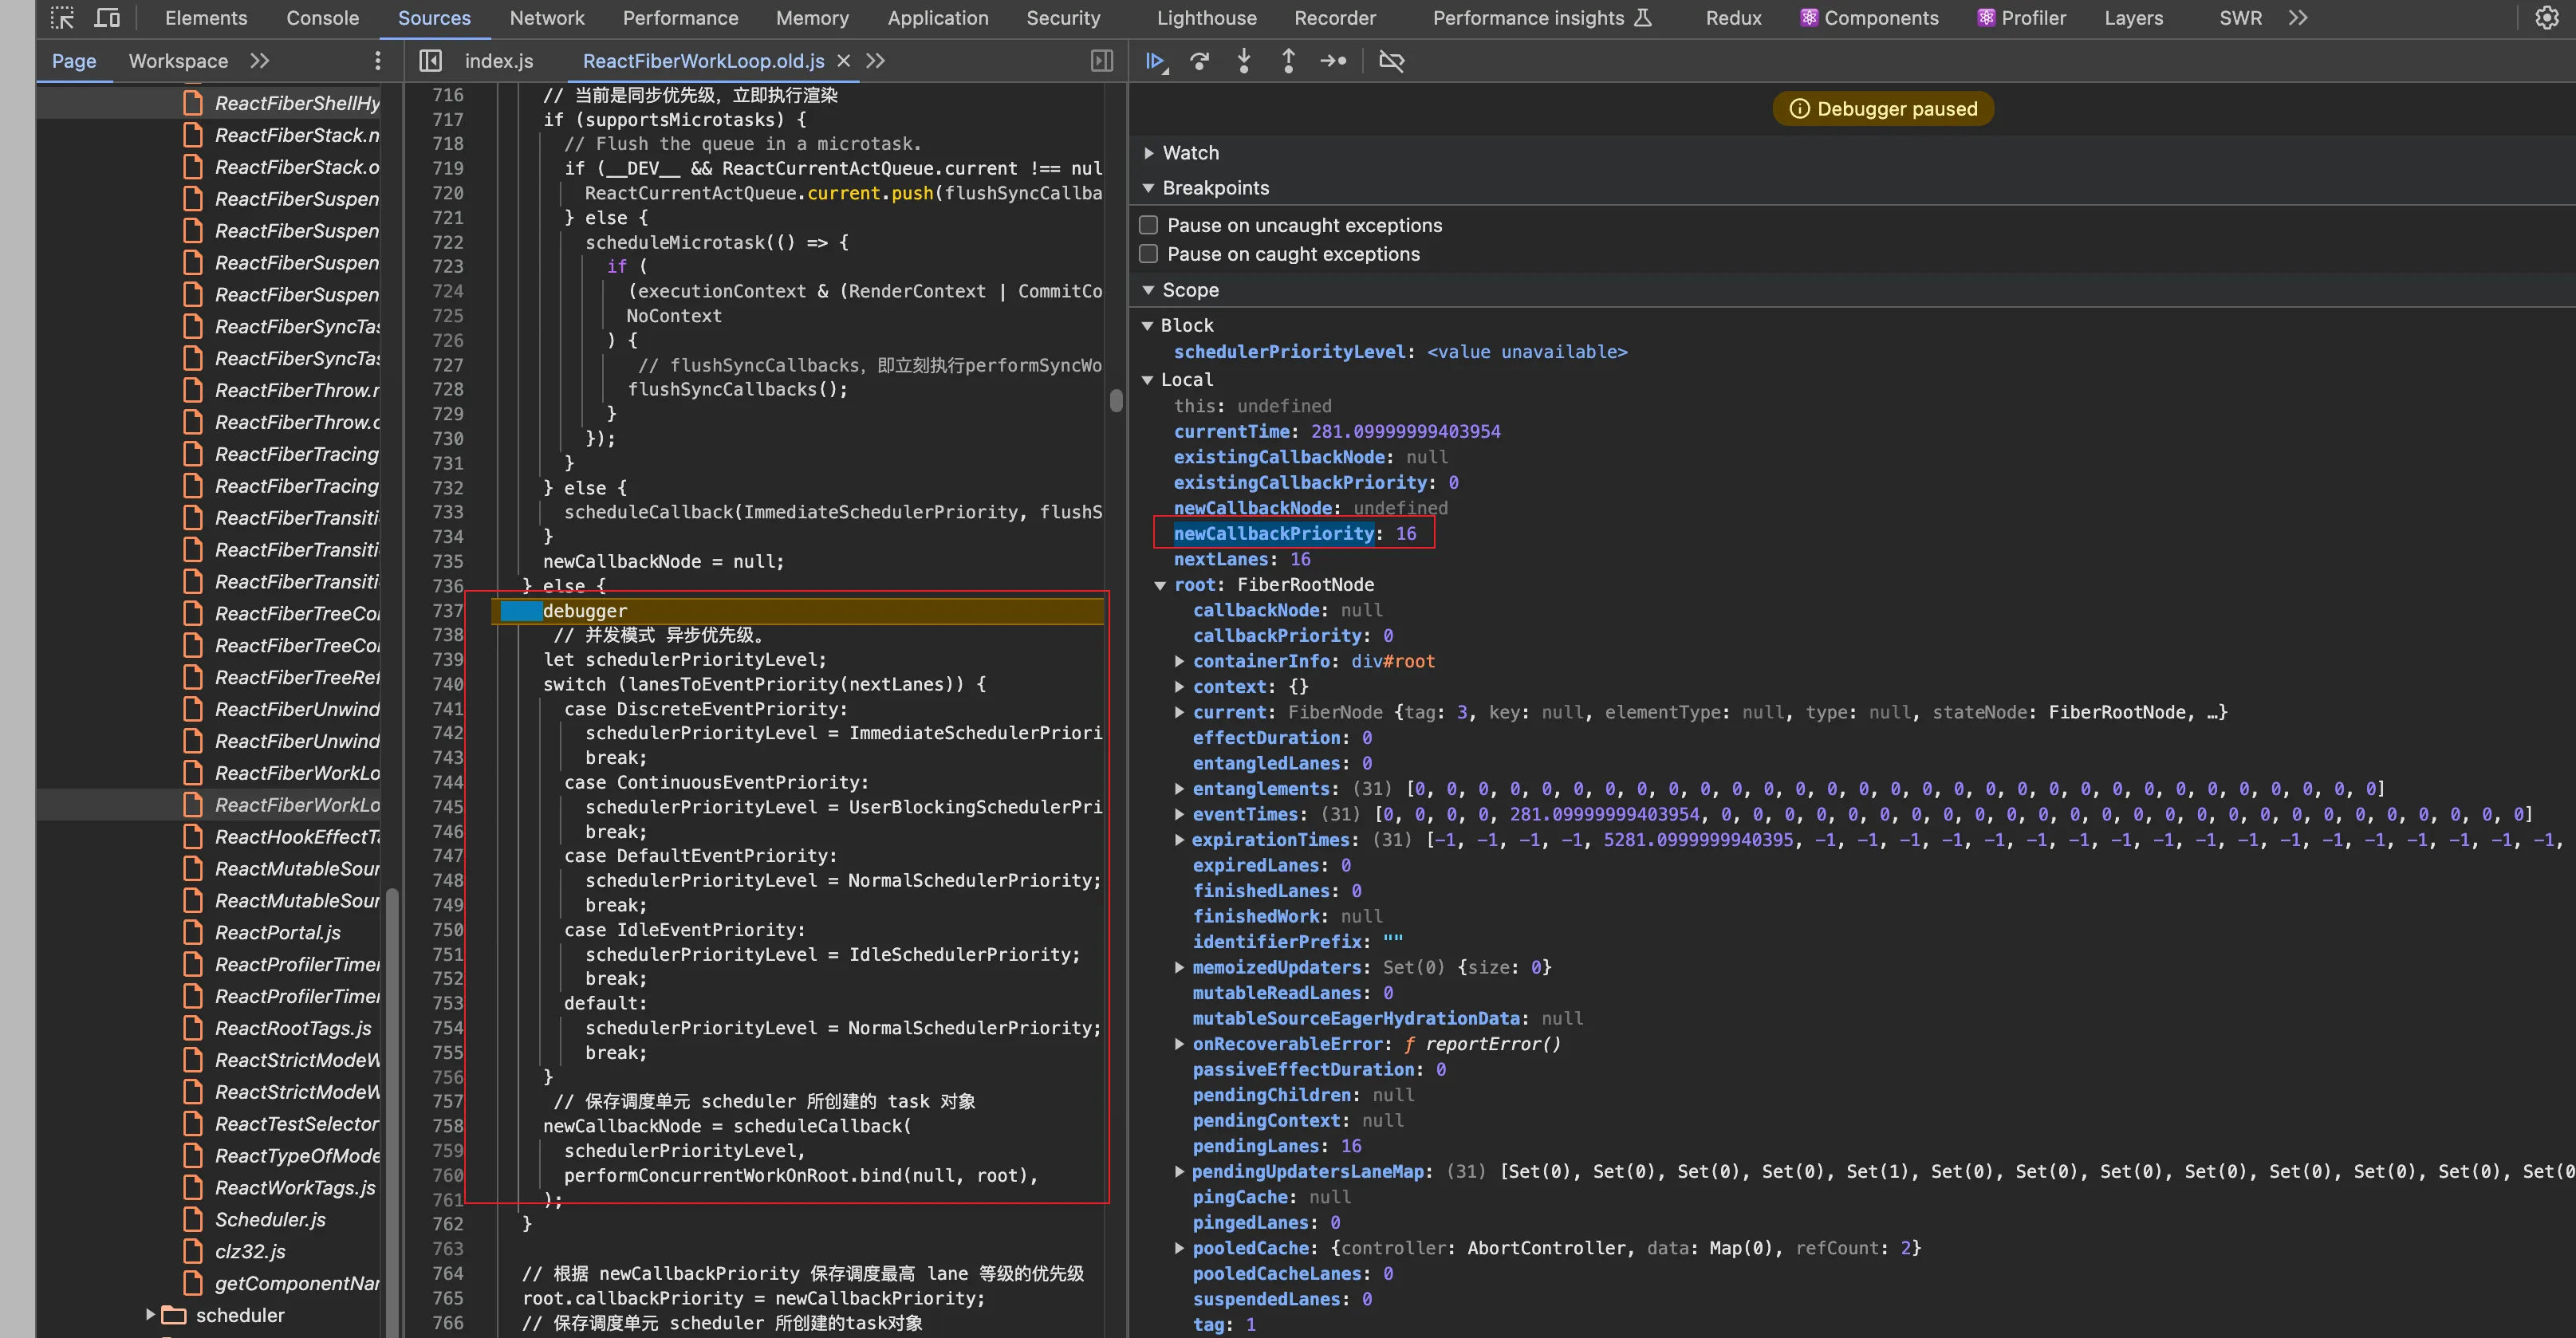This screenshot has width=2576, height=1338.
Task: Hide the navigator sidebar icon
Action: [430, 61]
